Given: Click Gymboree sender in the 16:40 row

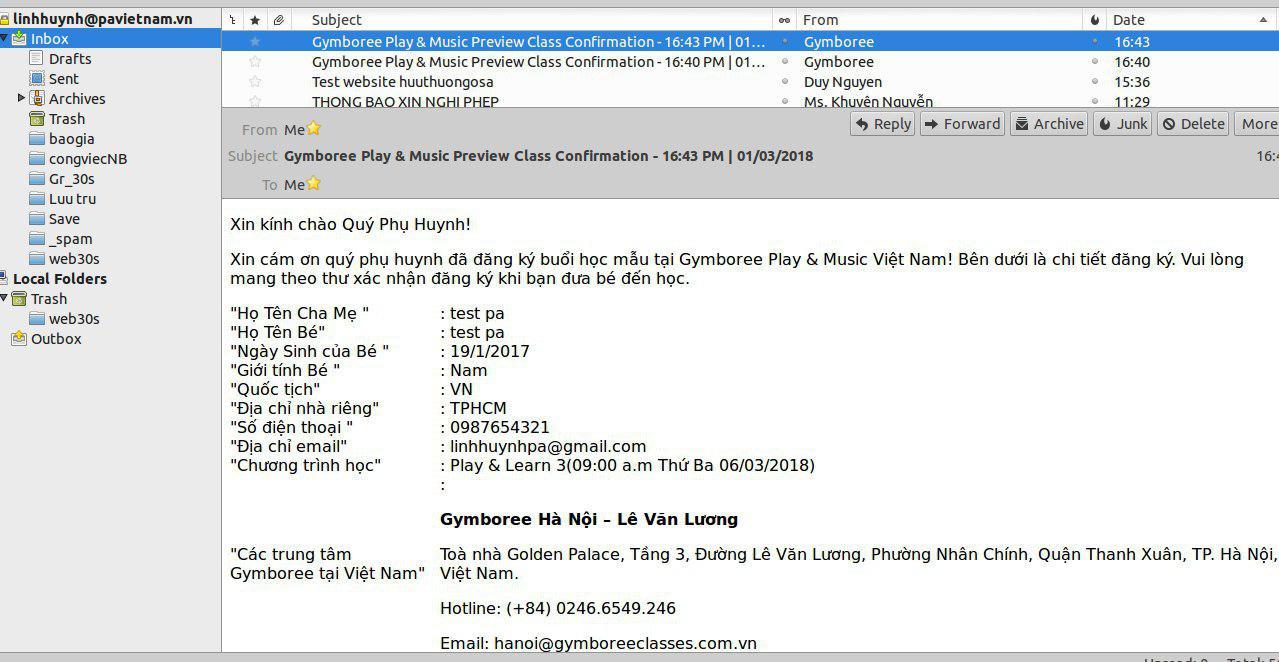Looking at the screenshot, I should click(x=839, y=62).
